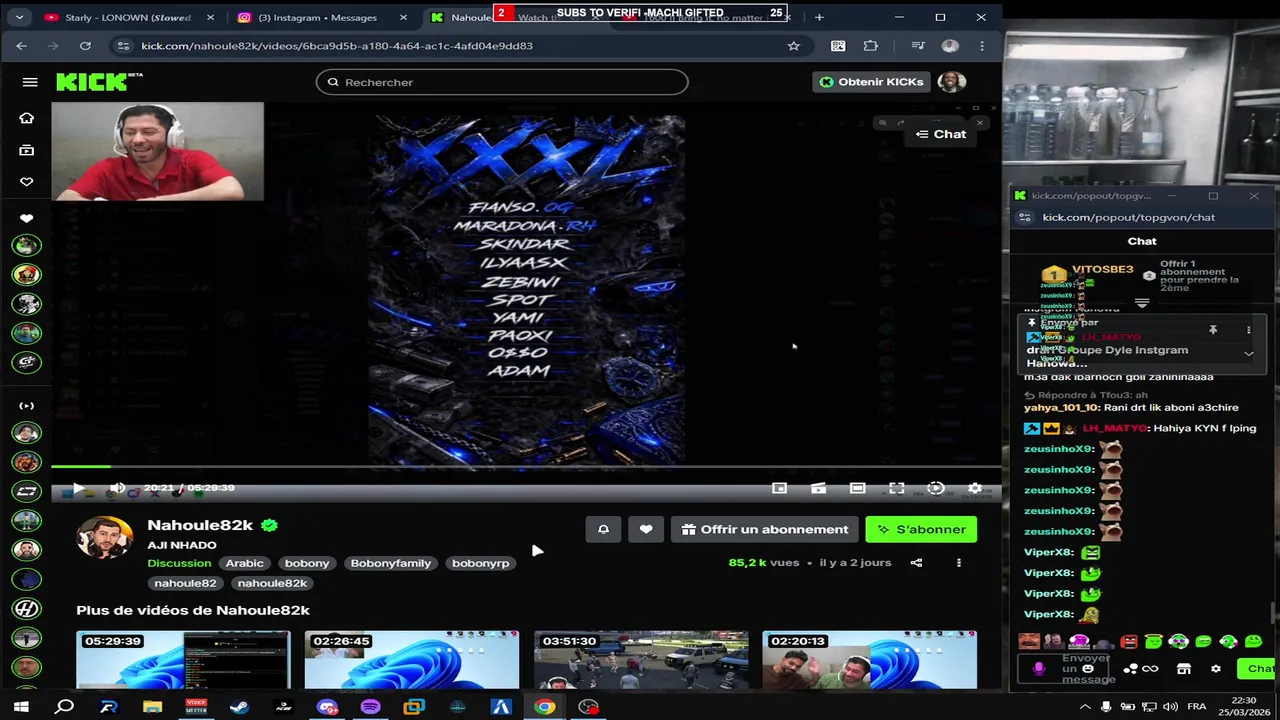The image size is (1280, 720).
Task: Unpin the message with the pin icon
Action: tap(1213, 330)
